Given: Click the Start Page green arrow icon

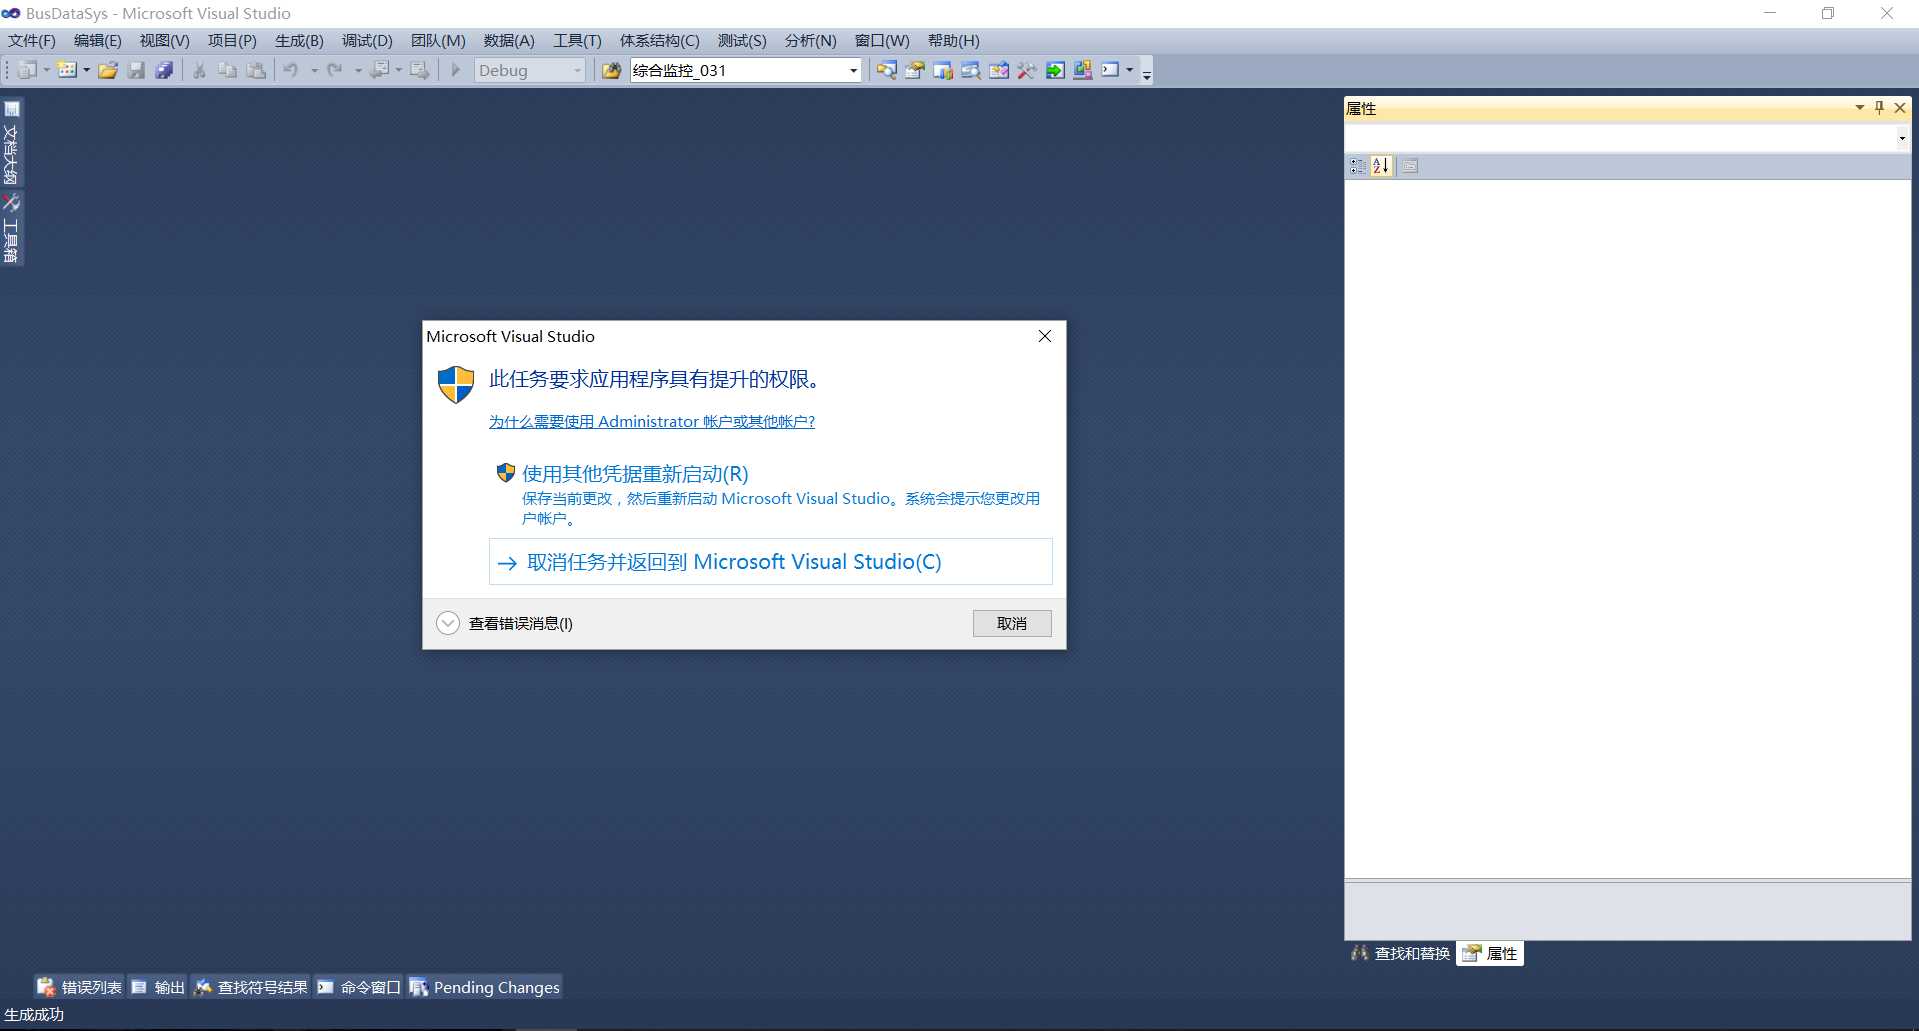Looking at the screenshot, I should point(1054,70).
